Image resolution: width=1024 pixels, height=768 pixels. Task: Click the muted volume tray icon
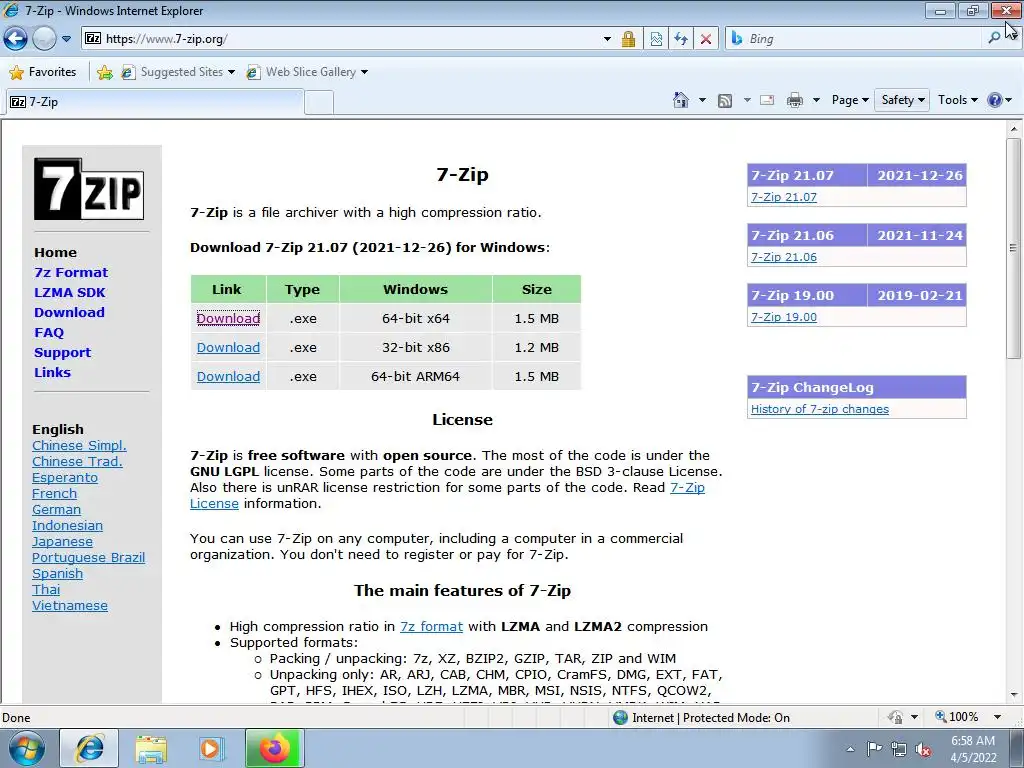click(923, 749)
